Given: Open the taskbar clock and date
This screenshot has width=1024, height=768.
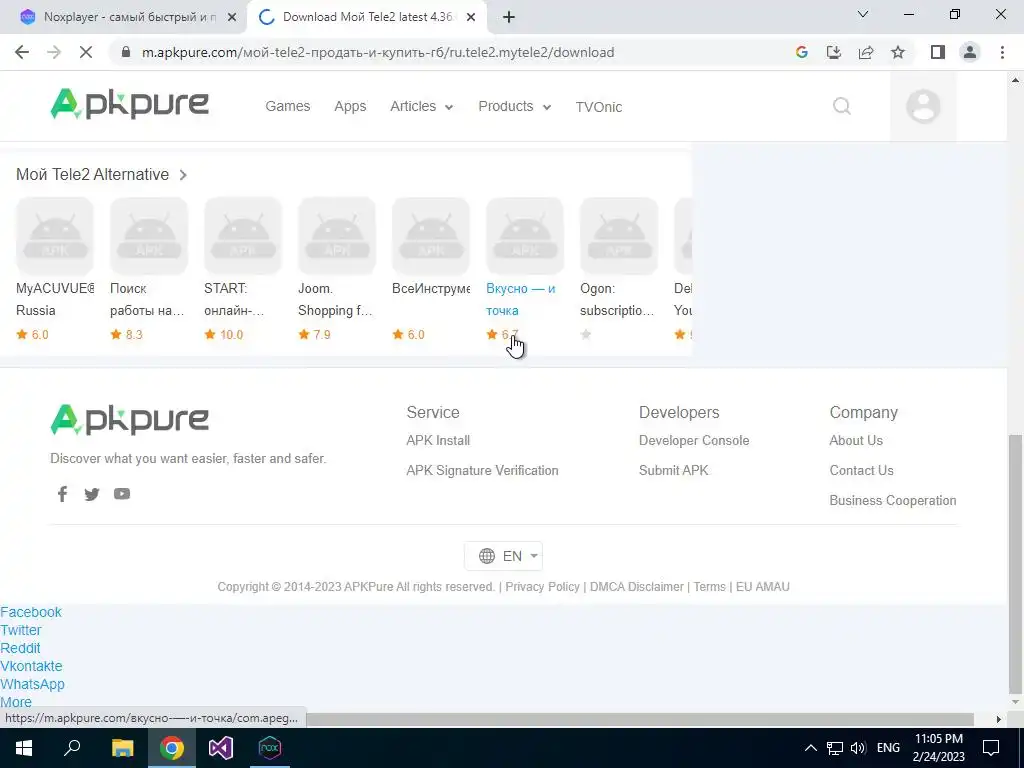Looking at the screenshot, I should pos(938,748).
